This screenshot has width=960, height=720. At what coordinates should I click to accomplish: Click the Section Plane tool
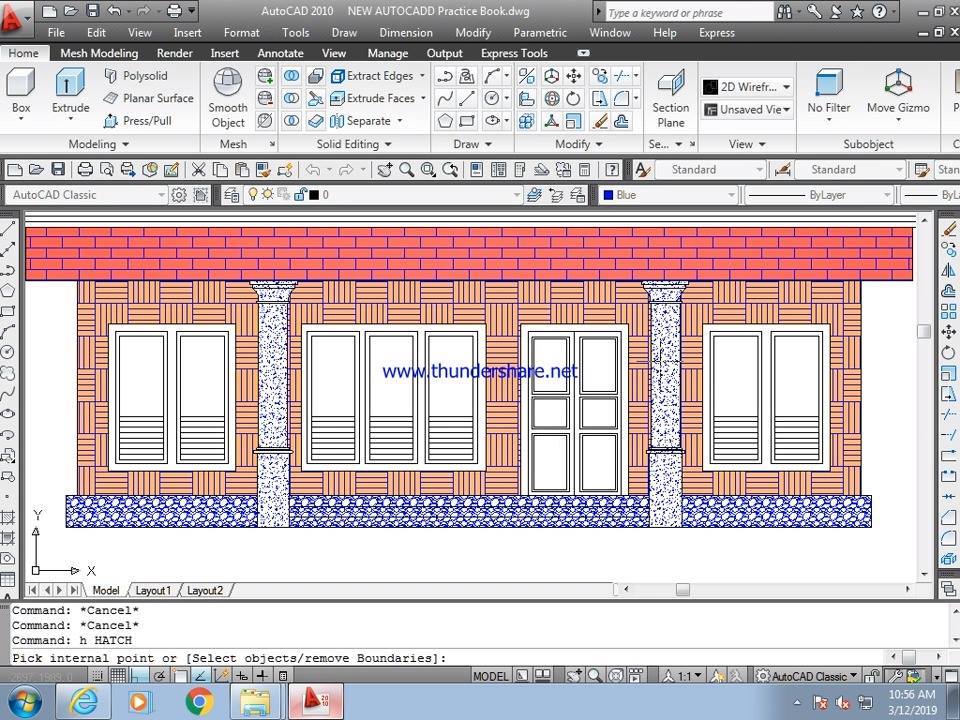pos(671,98)
